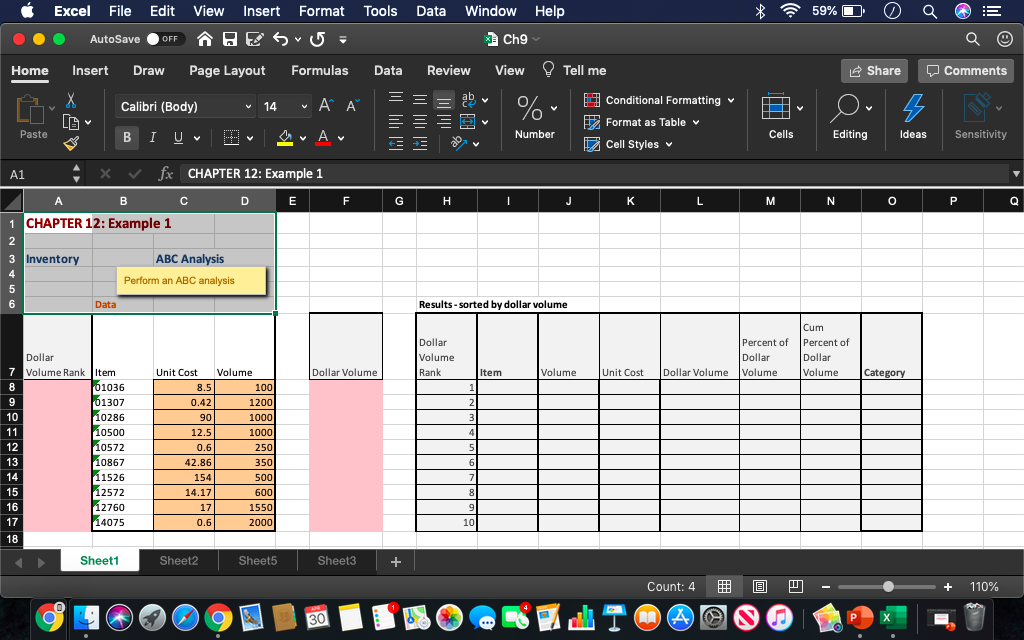
Task: Click the Cells grid icon
Action: click(x=775, y=105)
